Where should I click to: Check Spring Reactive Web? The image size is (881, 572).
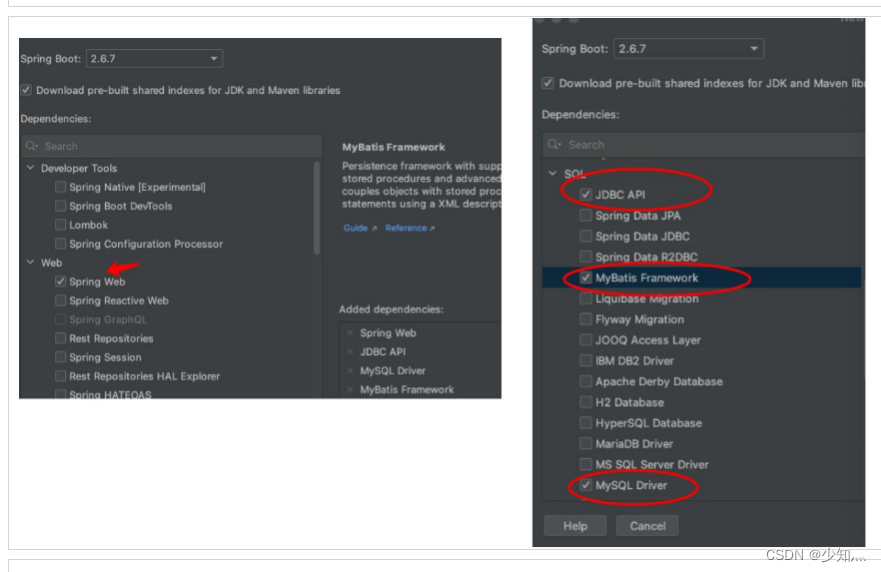[61, 301]
